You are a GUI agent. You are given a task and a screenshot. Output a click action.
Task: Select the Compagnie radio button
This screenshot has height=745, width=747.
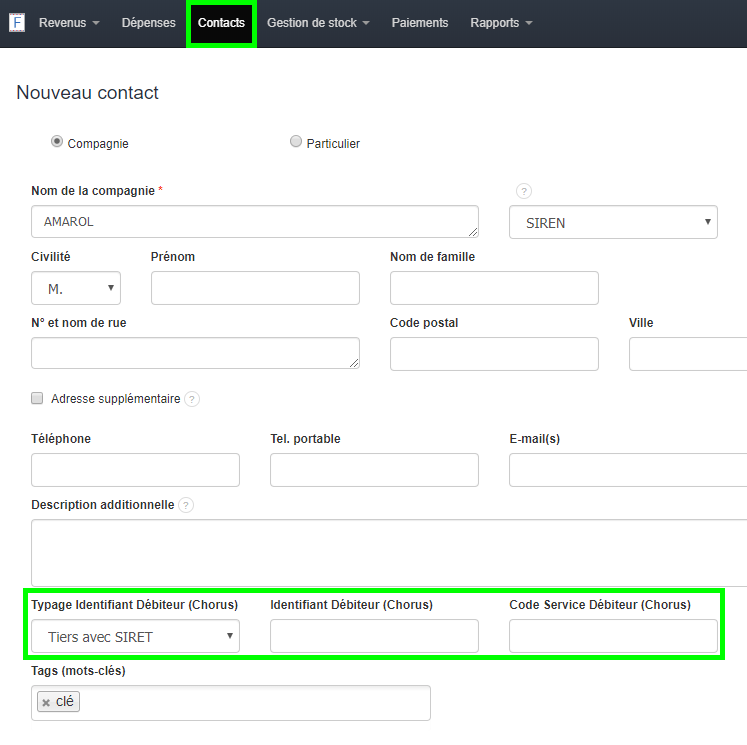57,142
